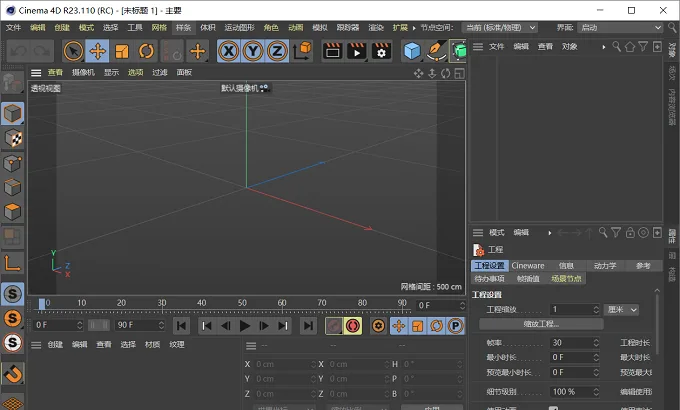The image size is (680, 410).
Task: Click 帧率 value field 30
Action: click(575, 343)
